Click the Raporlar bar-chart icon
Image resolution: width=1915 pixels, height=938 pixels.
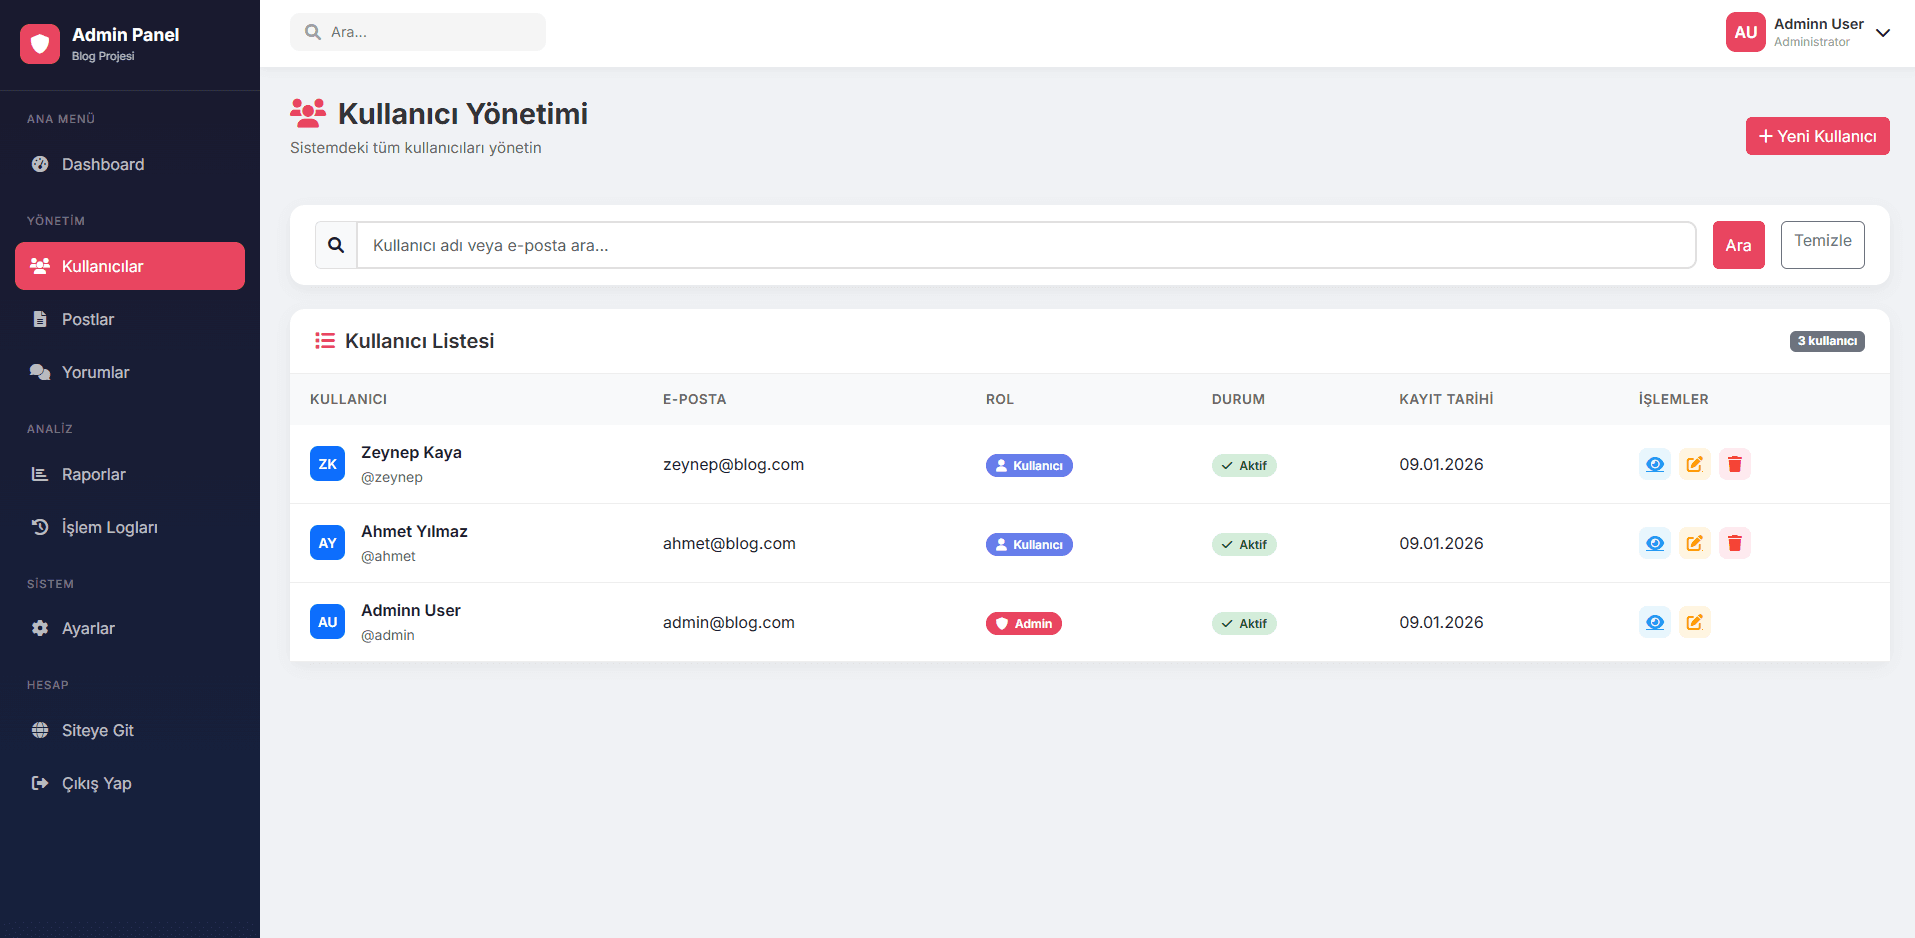(x=40, y=473)
